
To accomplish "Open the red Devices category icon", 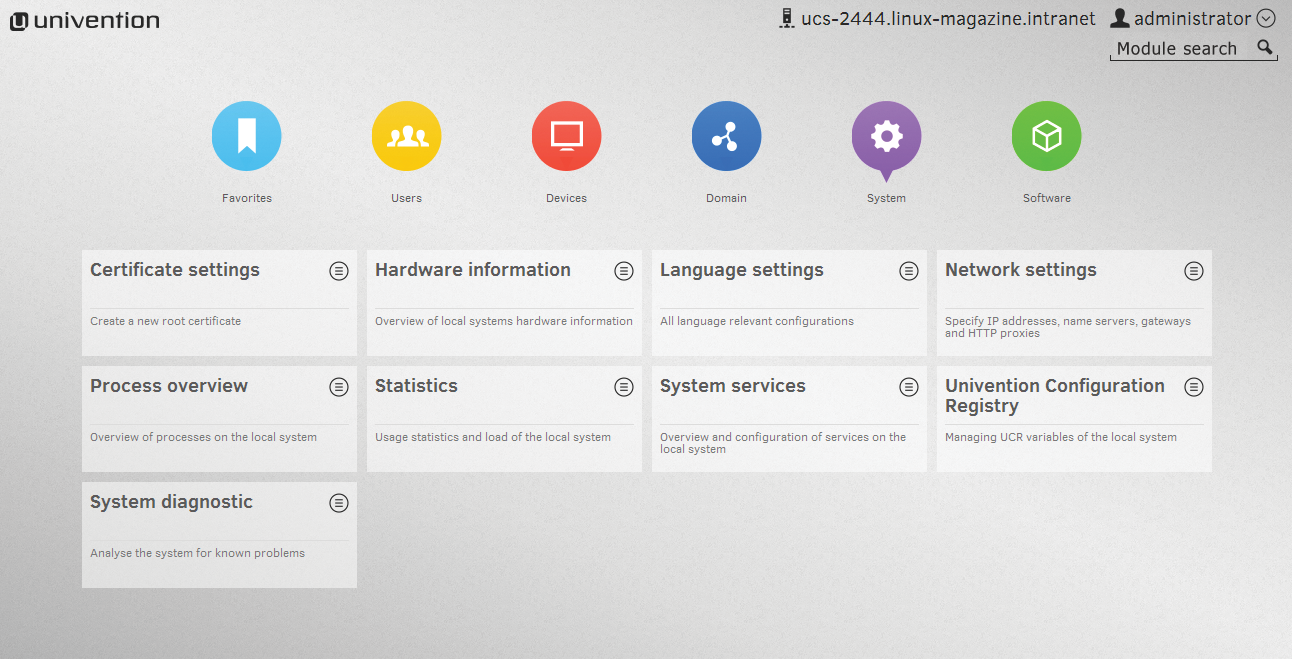I will coord(566,136).
